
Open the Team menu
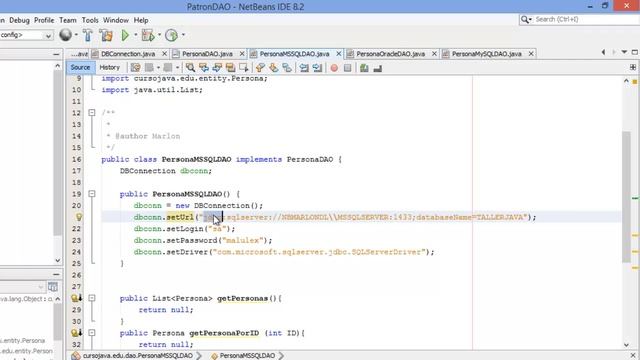[x=68, y=20]
